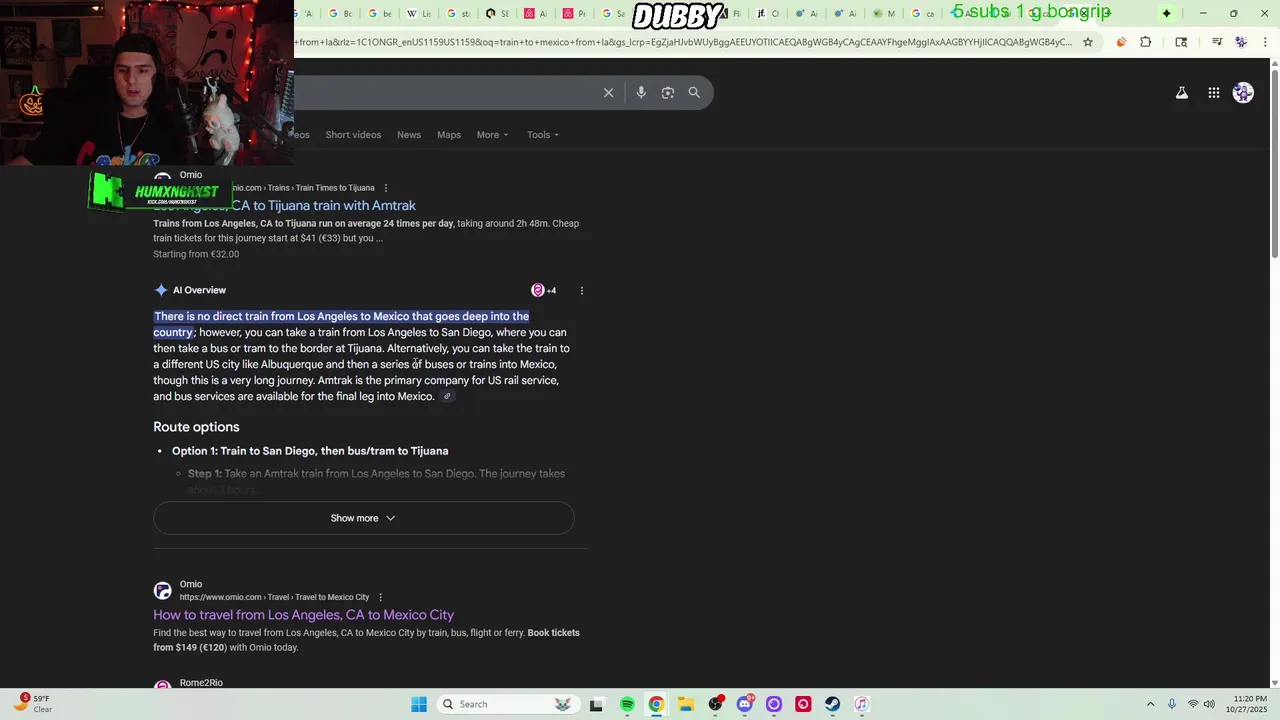Click the taskbar Search box
Image resolution: width=1280 pixels, height=720 pixels.
click(x=508, y=704)
